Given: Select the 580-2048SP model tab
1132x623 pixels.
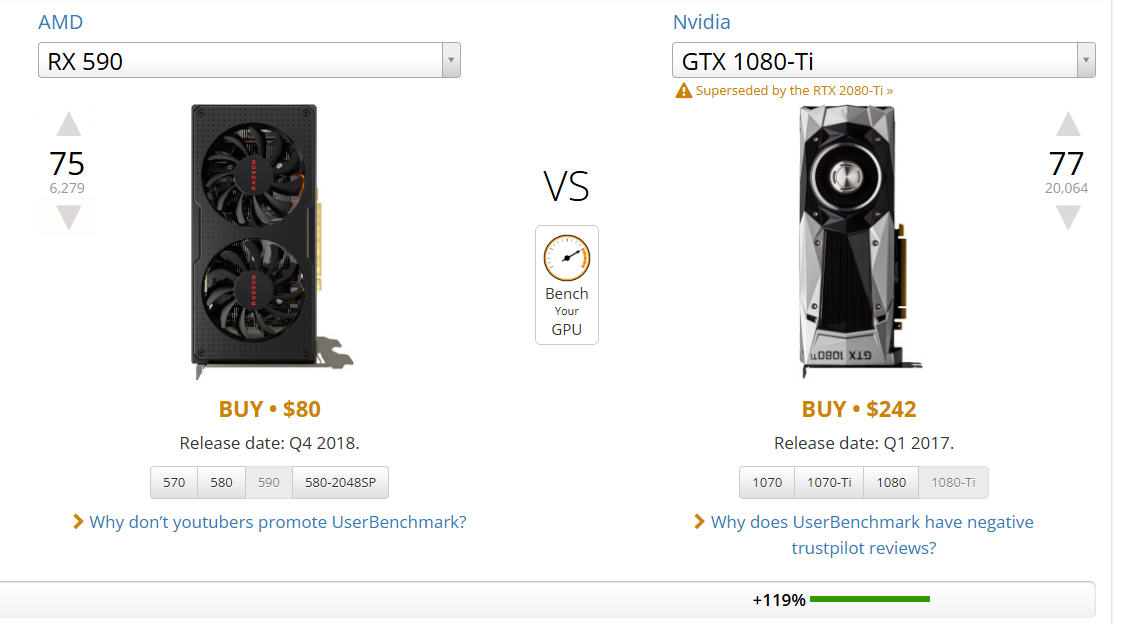Looking at the screenshot, I should click(340, 482).
